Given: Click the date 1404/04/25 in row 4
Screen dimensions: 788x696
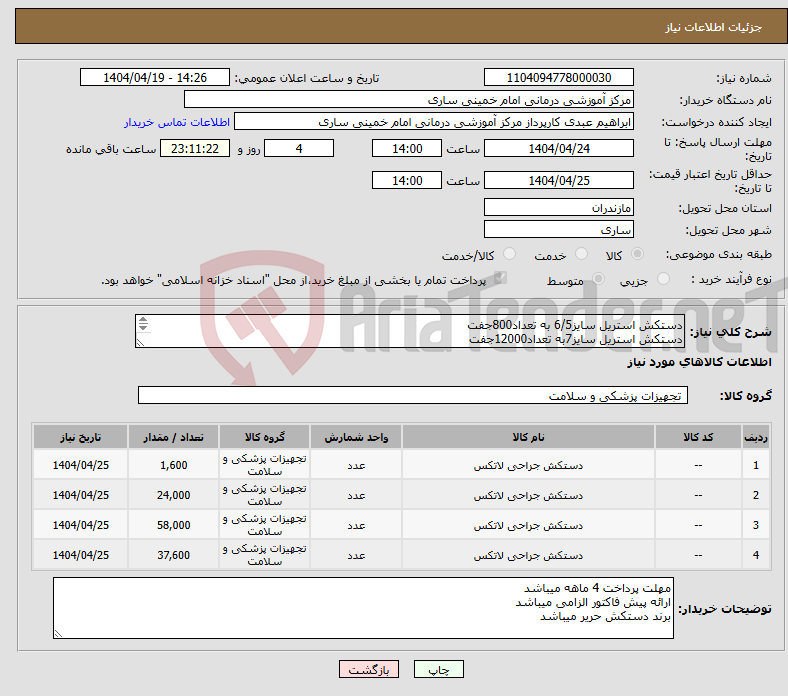Looking at the screenshot, I should 80,555.
